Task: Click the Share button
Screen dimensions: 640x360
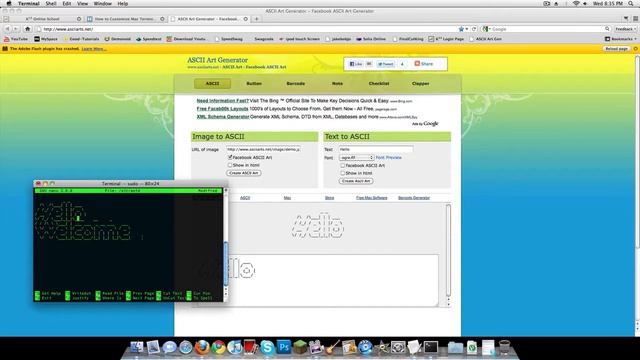Action: tap(424, 64)
